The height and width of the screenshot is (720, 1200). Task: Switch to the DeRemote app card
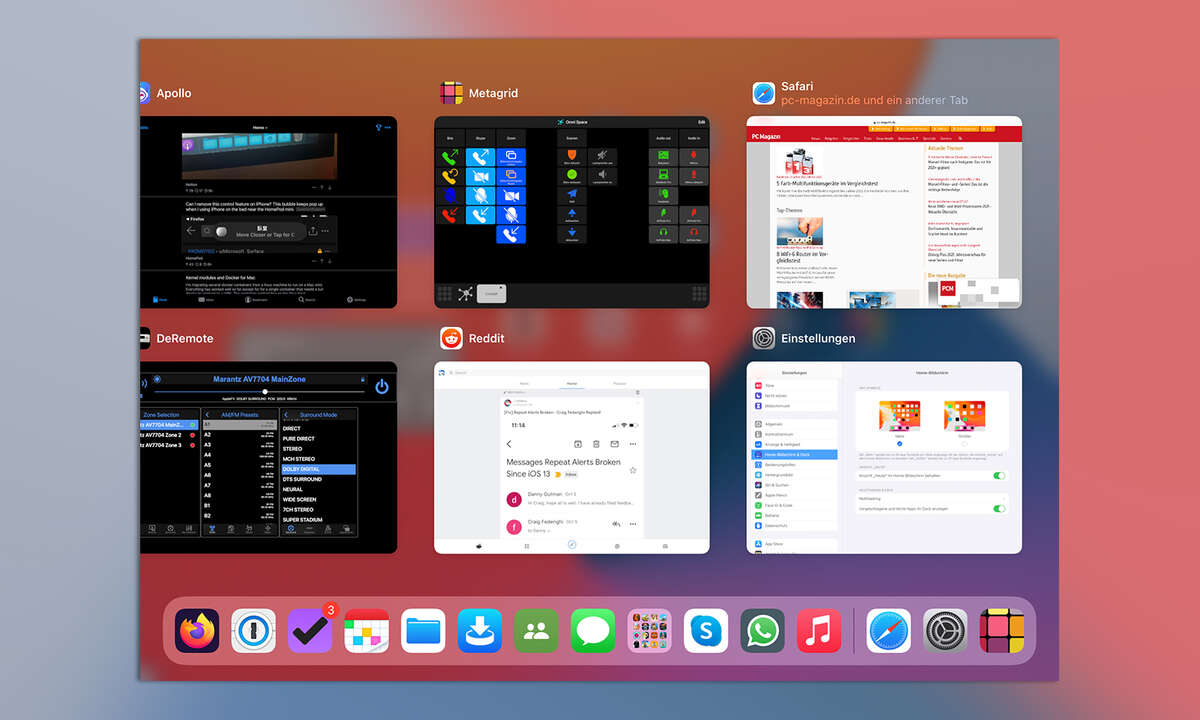pyautogui.click(x=268, y=457)
